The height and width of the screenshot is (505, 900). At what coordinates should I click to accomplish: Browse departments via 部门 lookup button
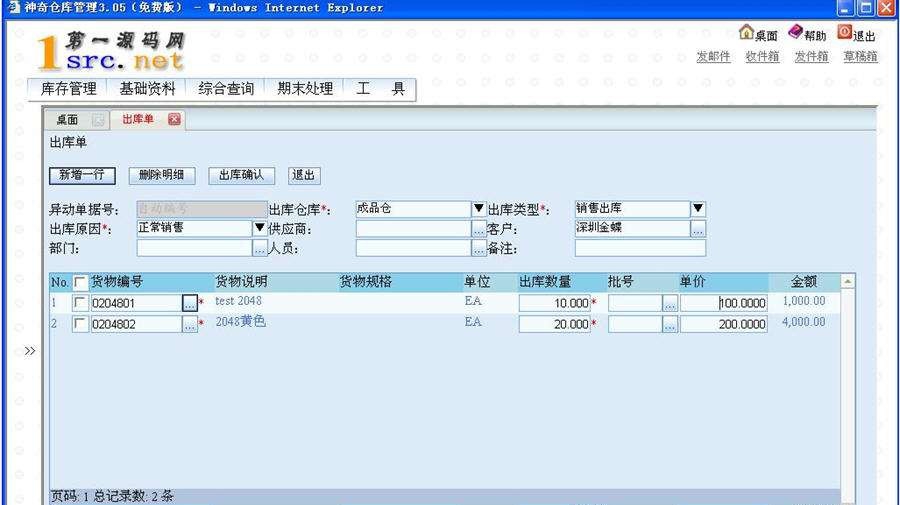coord(259,248)
